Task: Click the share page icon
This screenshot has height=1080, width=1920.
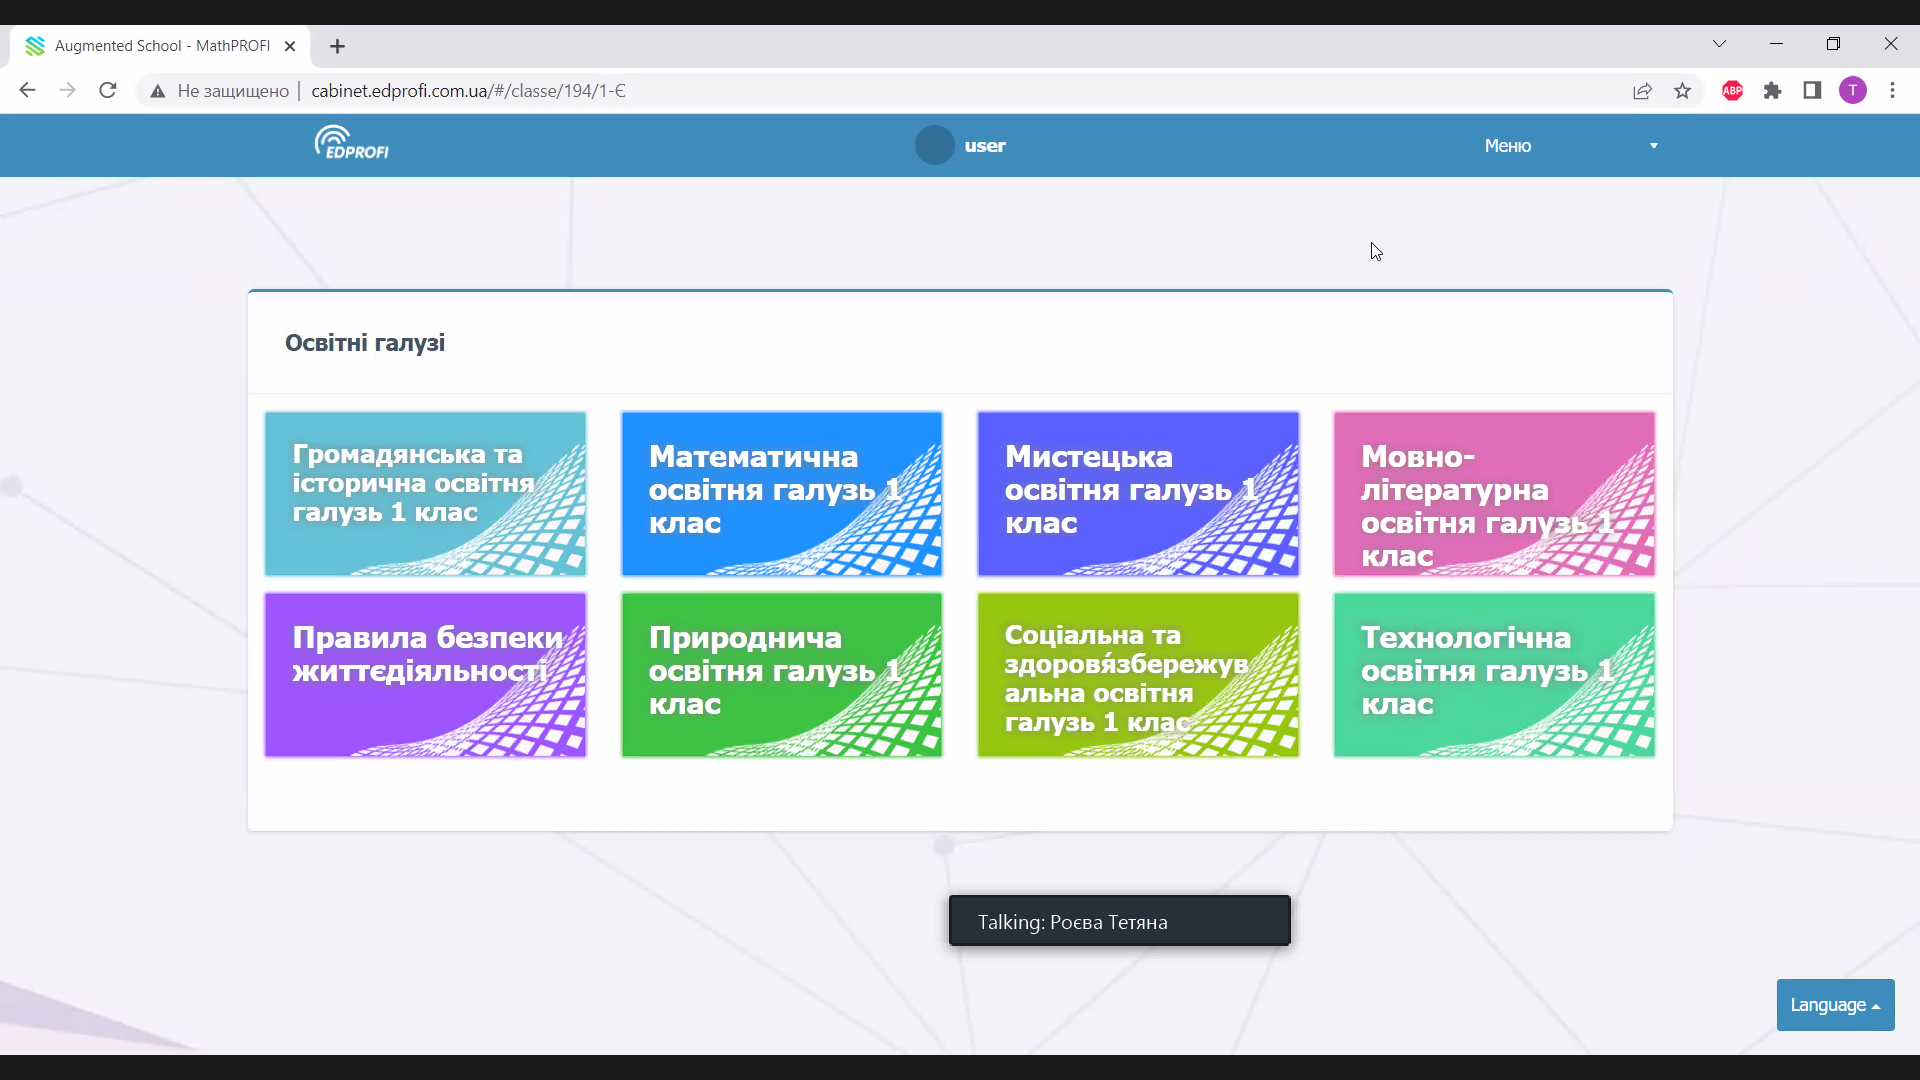Action: [1642, 91]
